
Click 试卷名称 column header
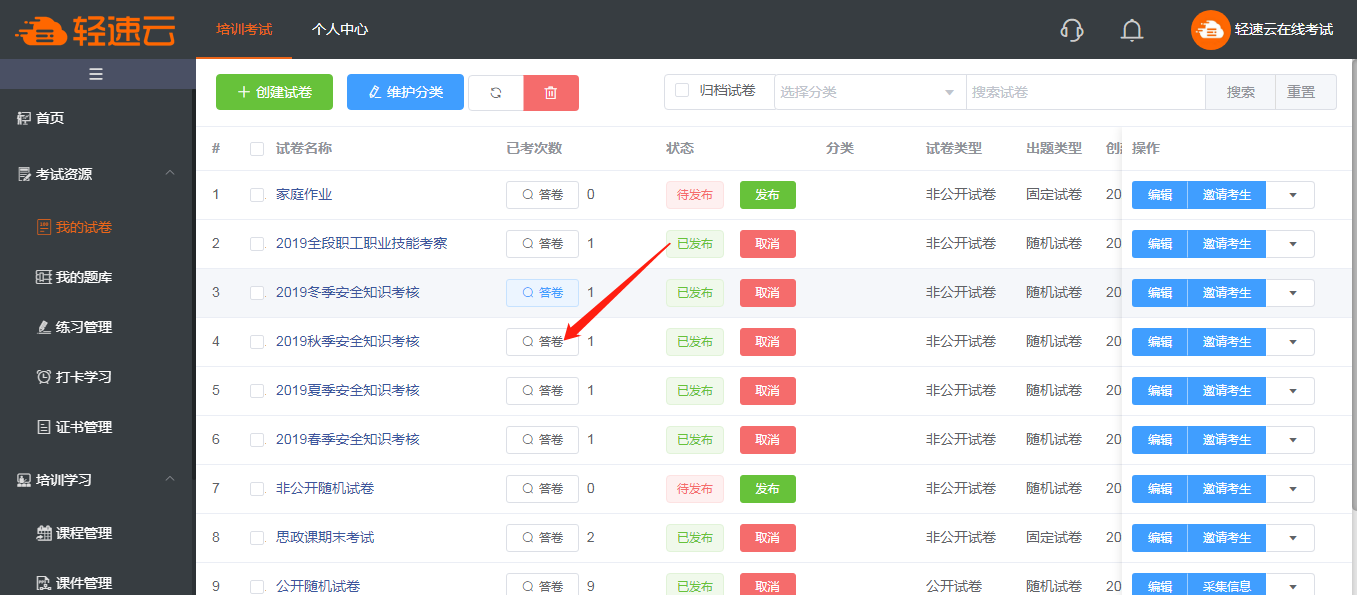coord(304,149)
